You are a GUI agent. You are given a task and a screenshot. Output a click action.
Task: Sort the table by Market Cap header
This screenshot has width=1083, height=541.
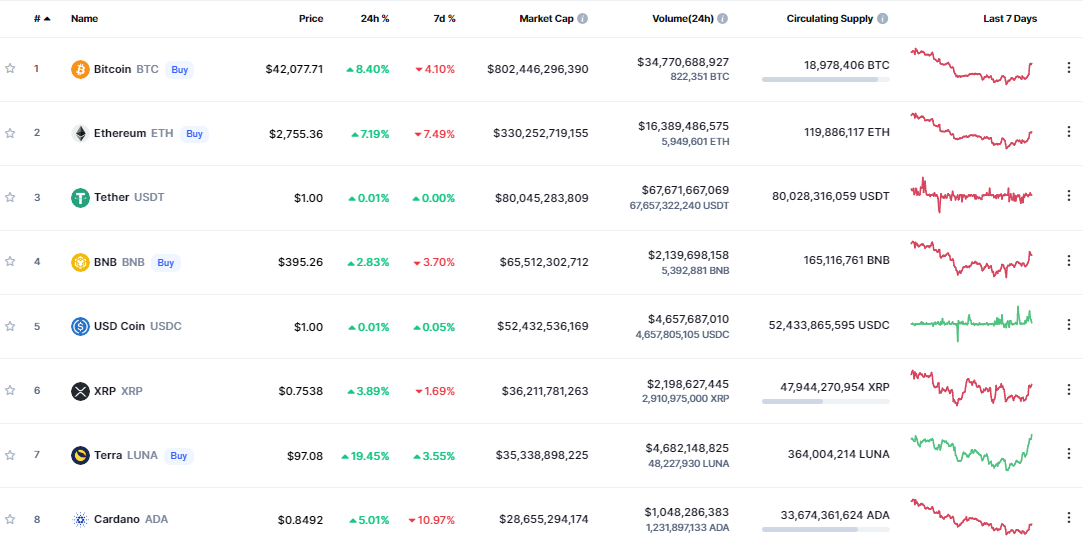pyautogui.click(x=546, y=19)
